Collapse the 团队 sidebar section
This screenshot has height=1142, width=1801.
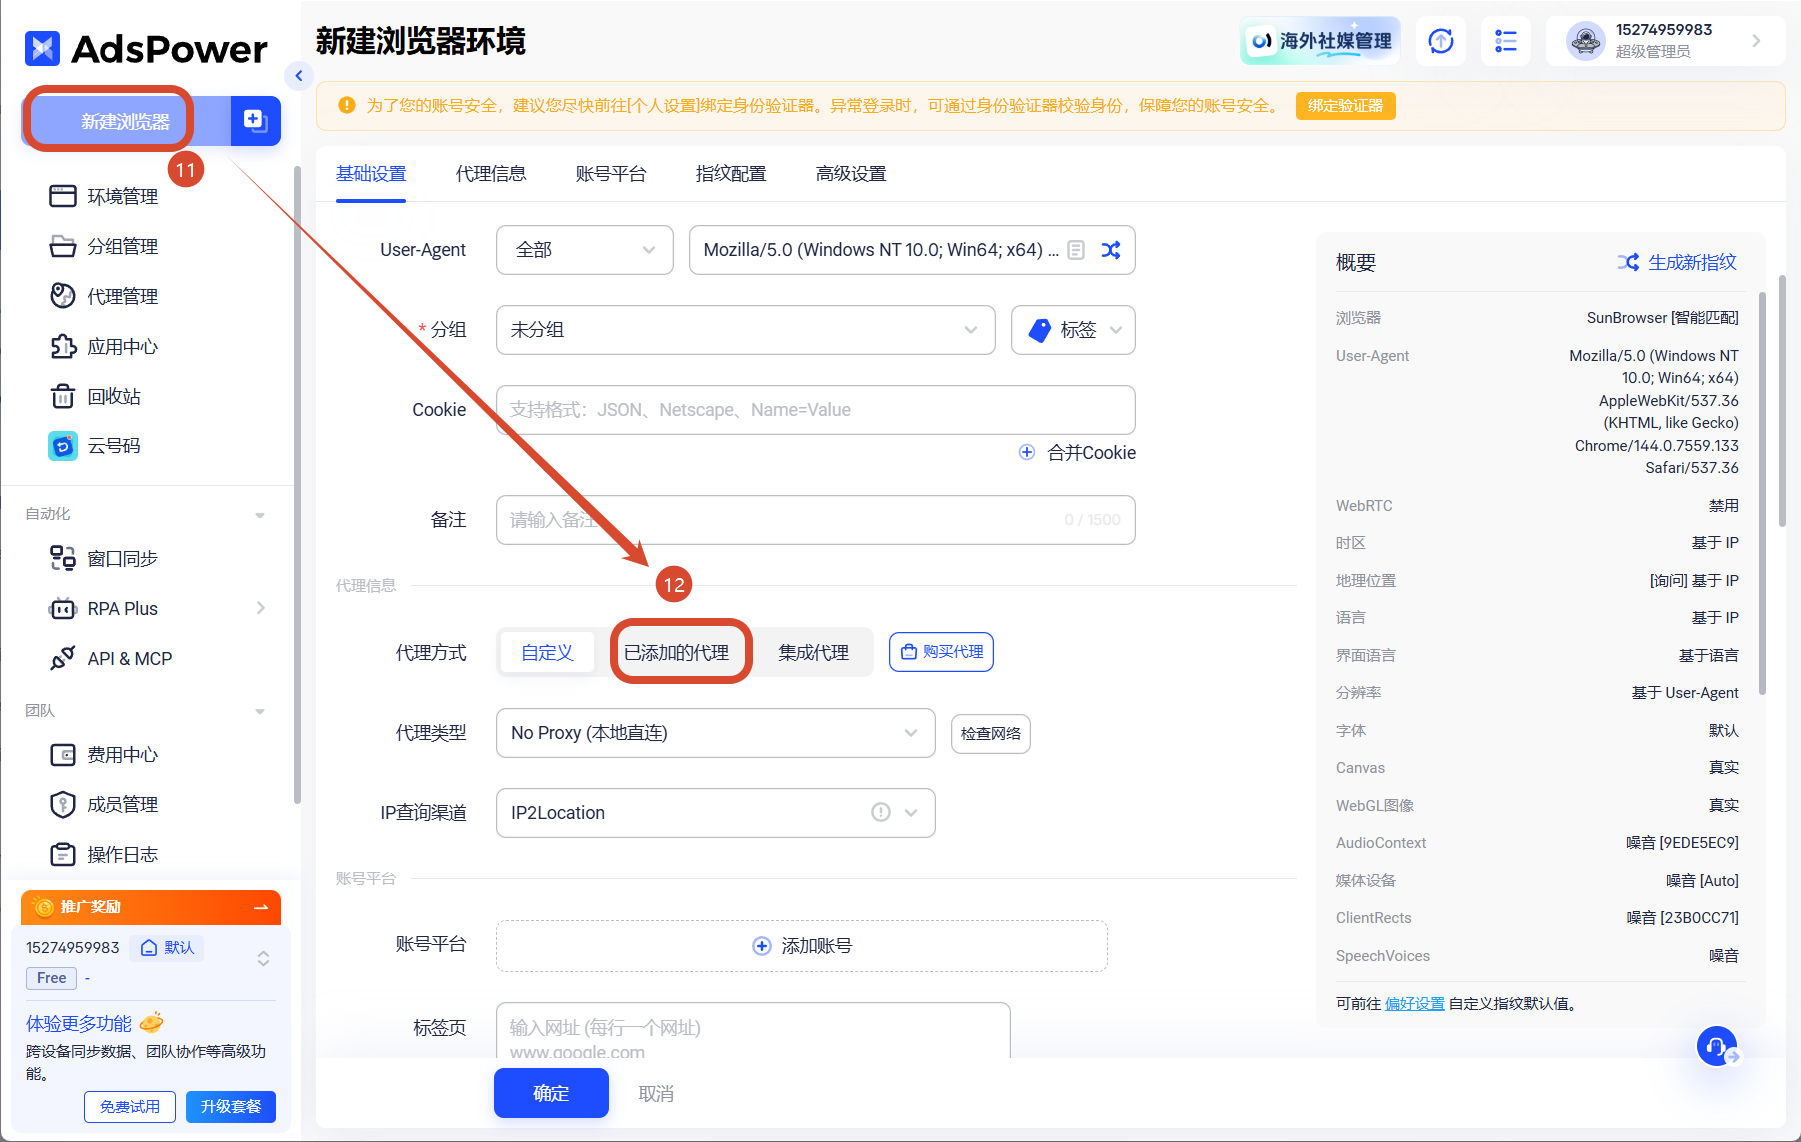point(260,711)
